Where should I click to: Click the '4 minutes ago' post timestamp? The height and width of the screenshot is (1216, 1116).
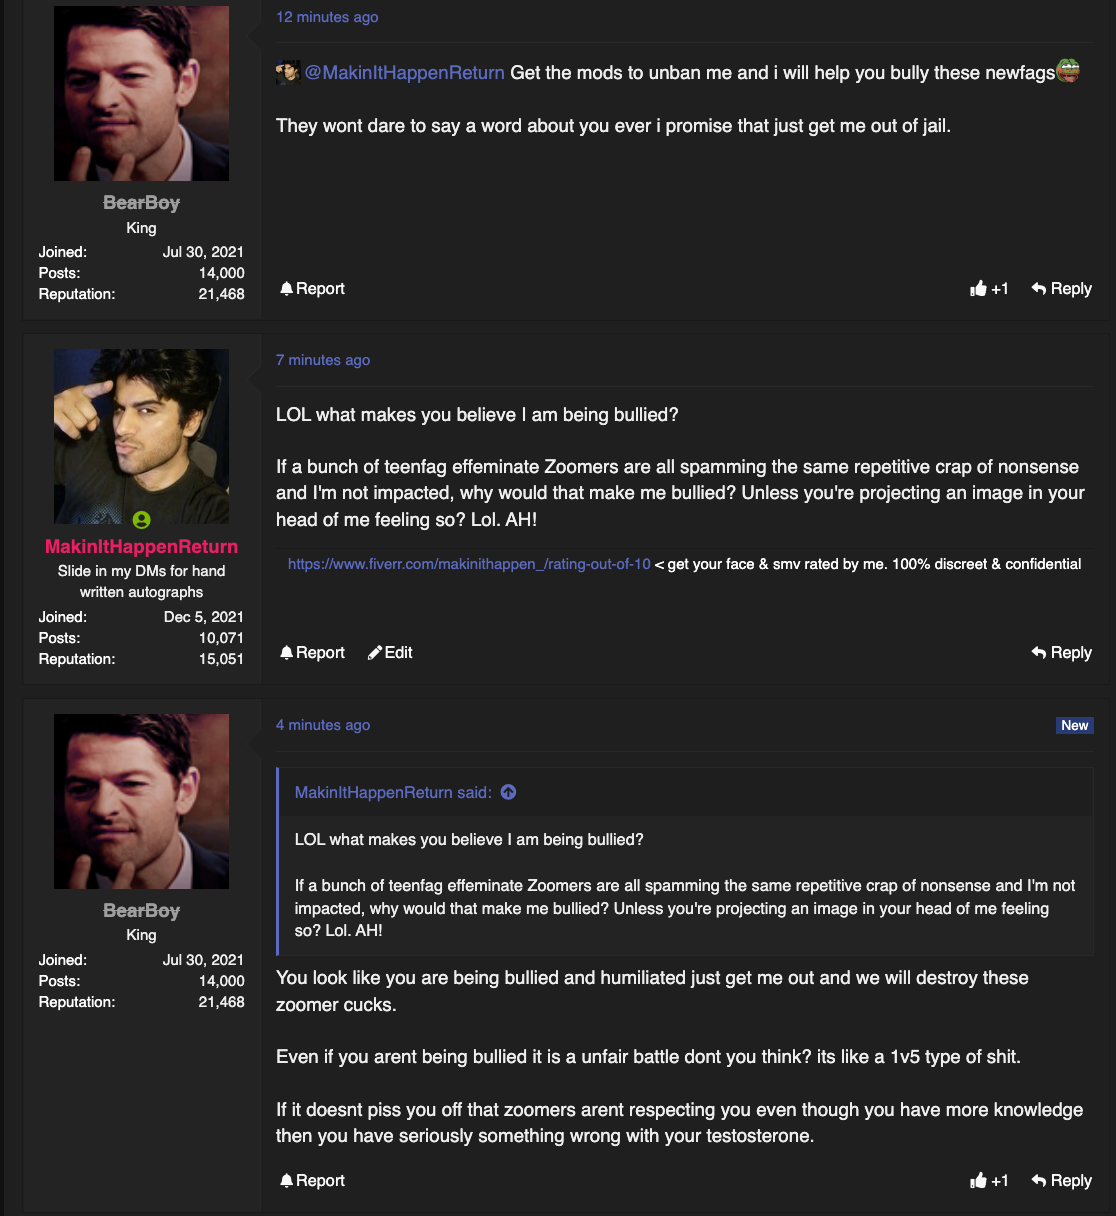tap(323, 725)
